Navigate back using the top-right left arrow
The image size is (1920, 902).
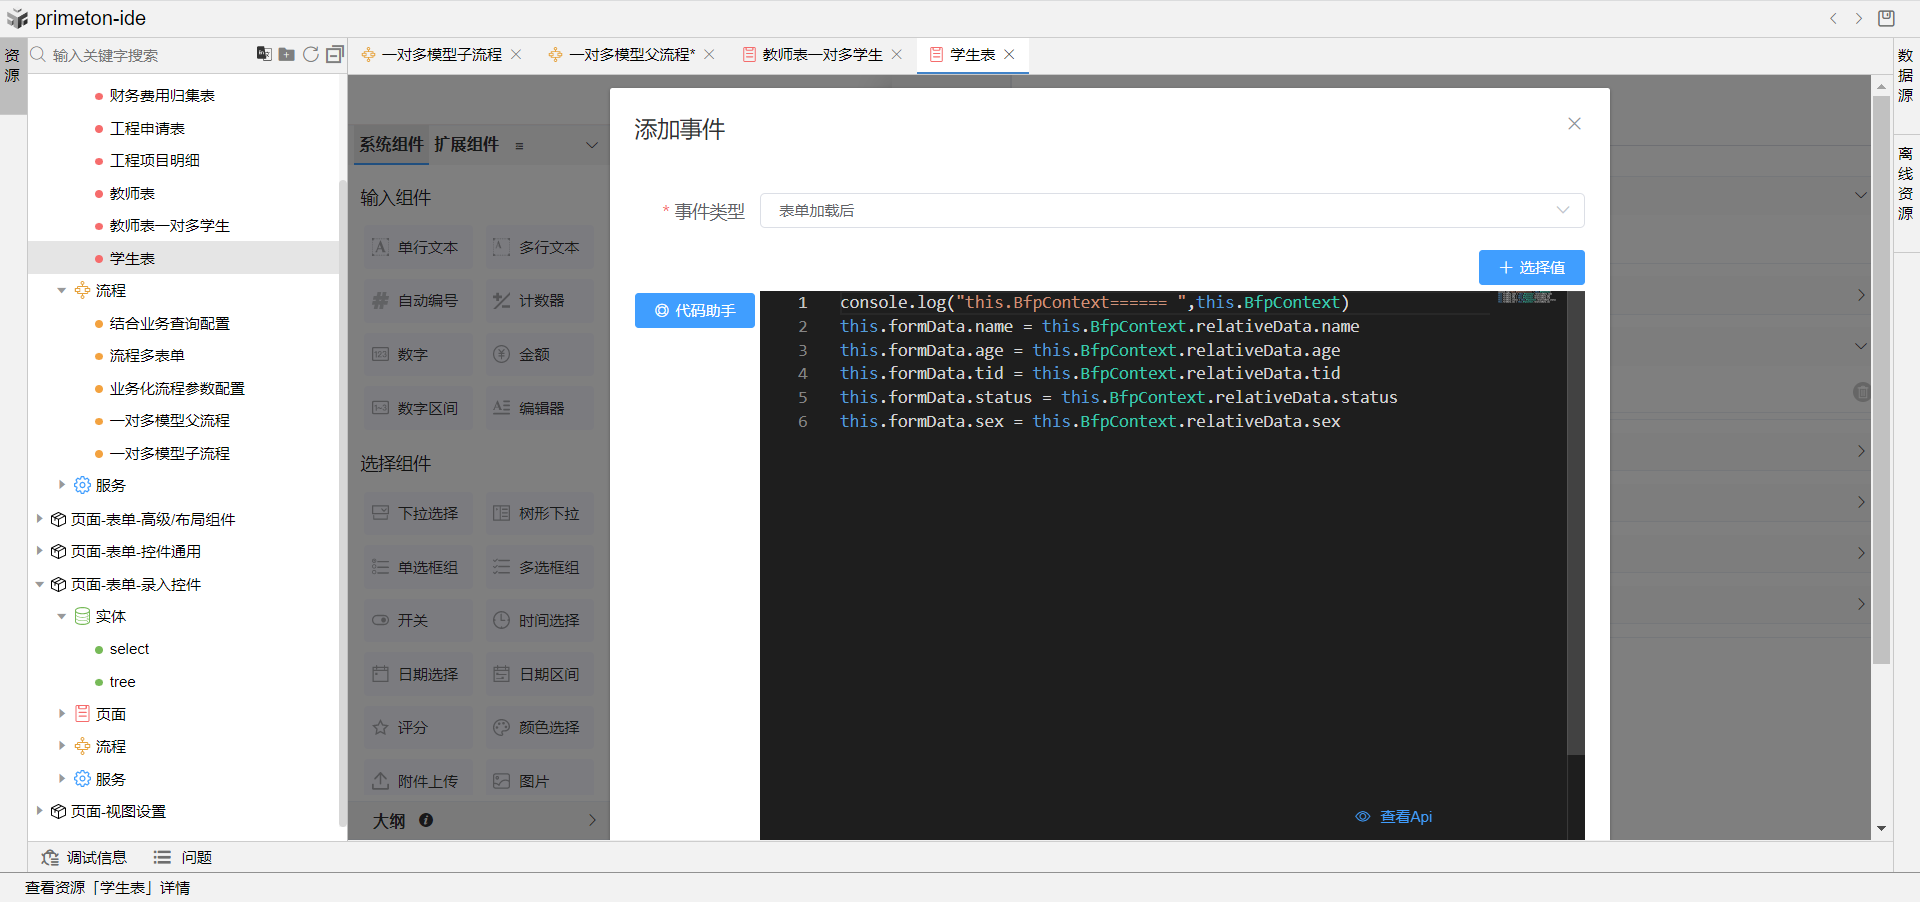pos(1833,18)
